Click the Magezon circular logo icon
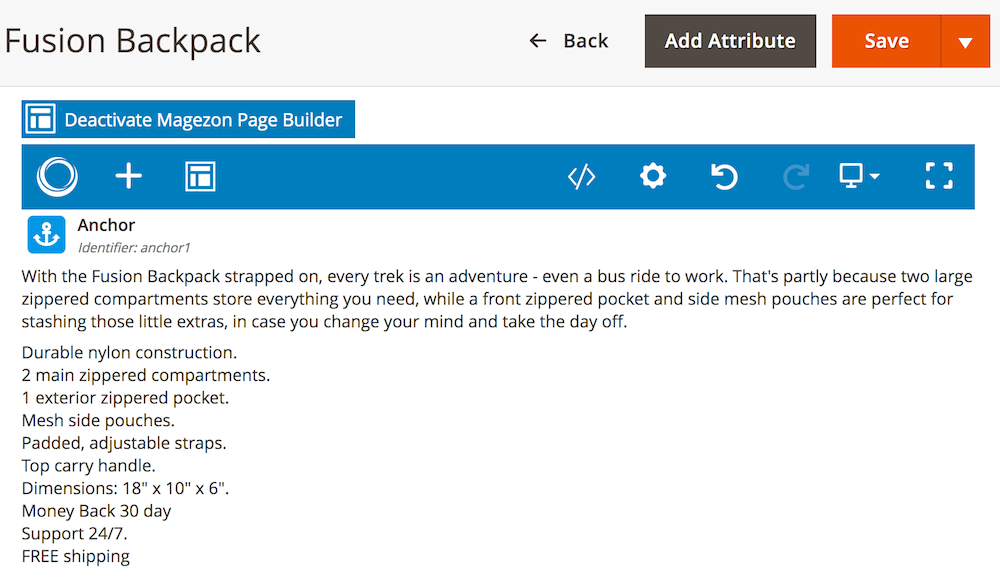 pos(57,177)
